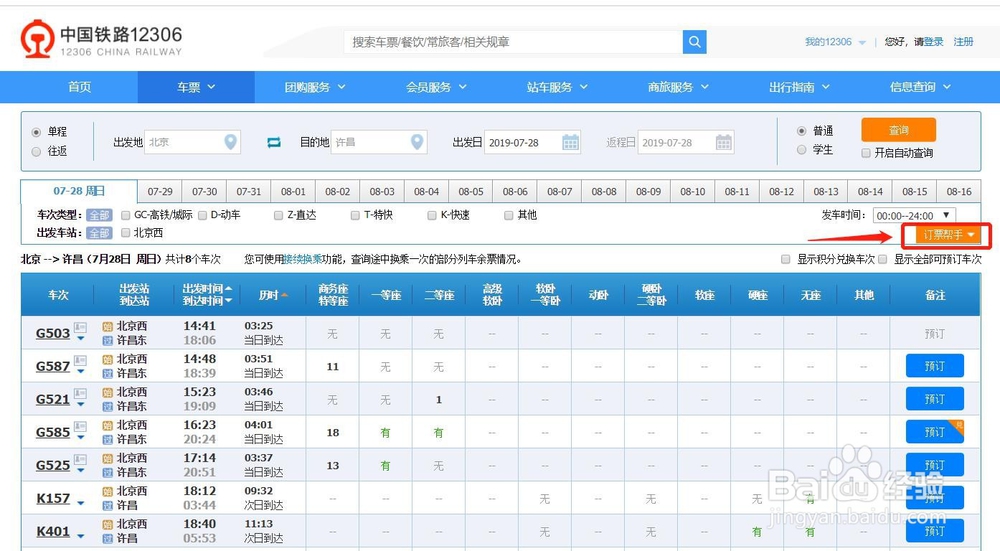Click the terminal station icon for G587 许昌东

click(x=107, y=374)
